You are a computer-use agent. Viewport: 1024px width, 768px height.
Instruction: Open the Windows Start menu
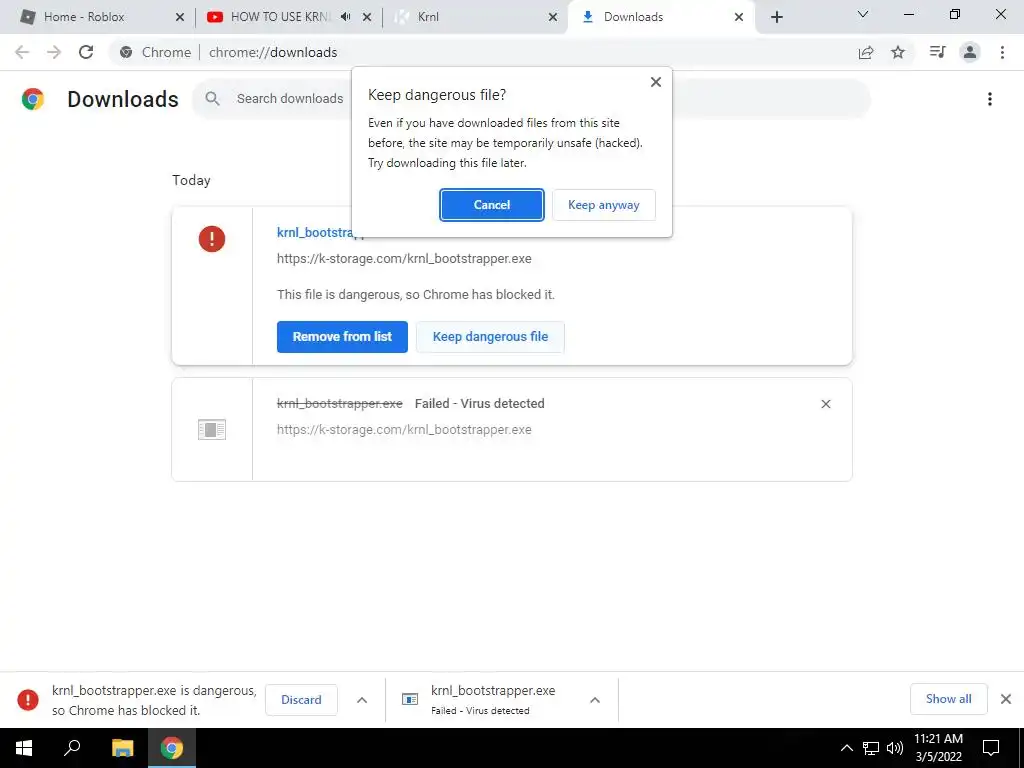pos(24,748)
